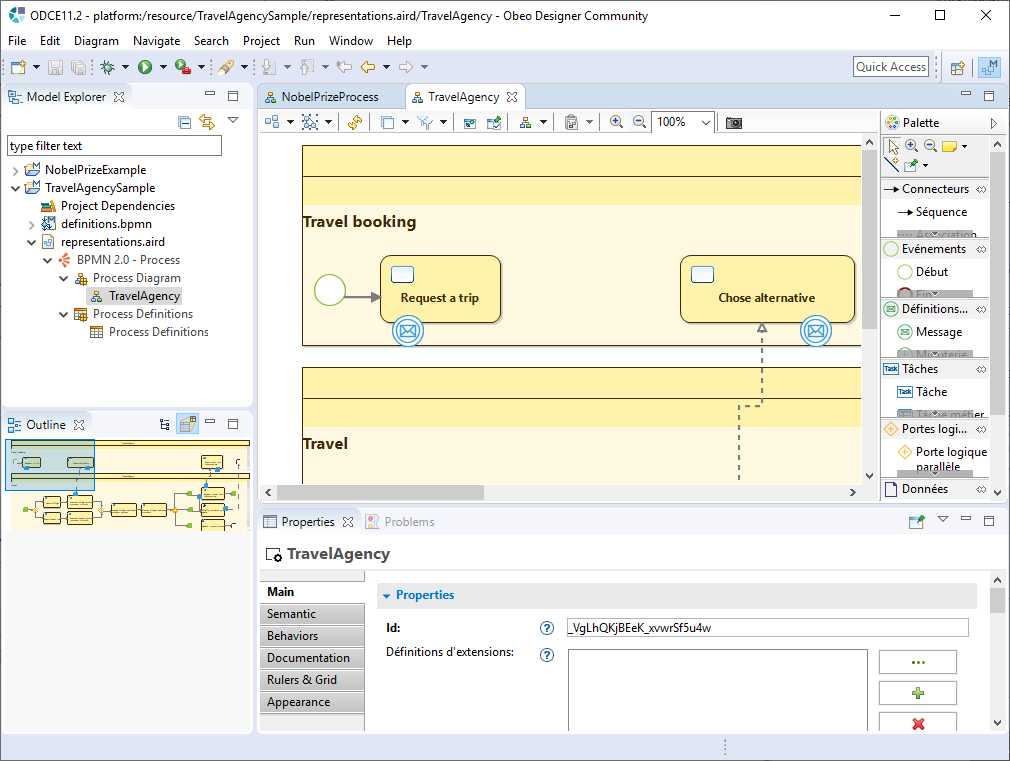Open the File menu
This screenshot has width=1010, height=761.
(x=17, y=41)
